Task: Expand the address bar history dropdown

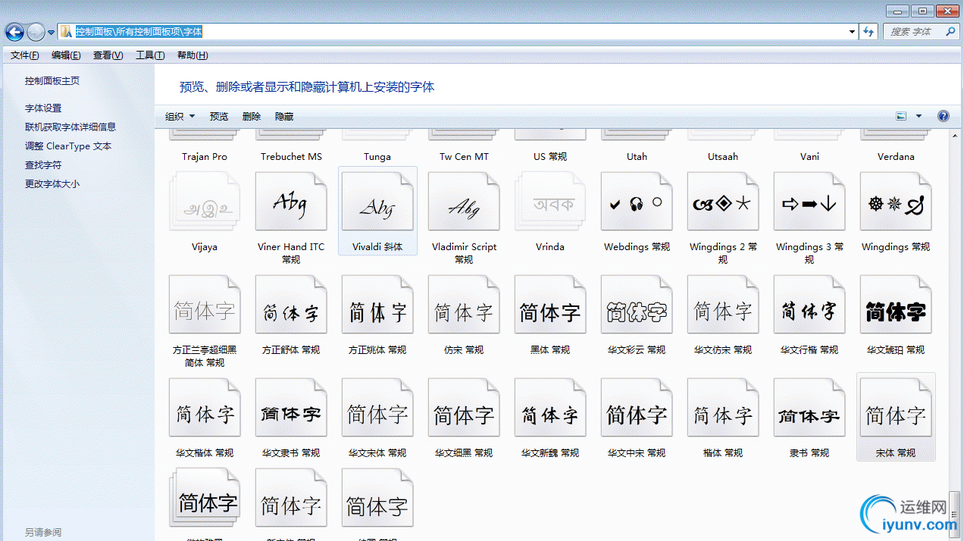Action: 852,31
